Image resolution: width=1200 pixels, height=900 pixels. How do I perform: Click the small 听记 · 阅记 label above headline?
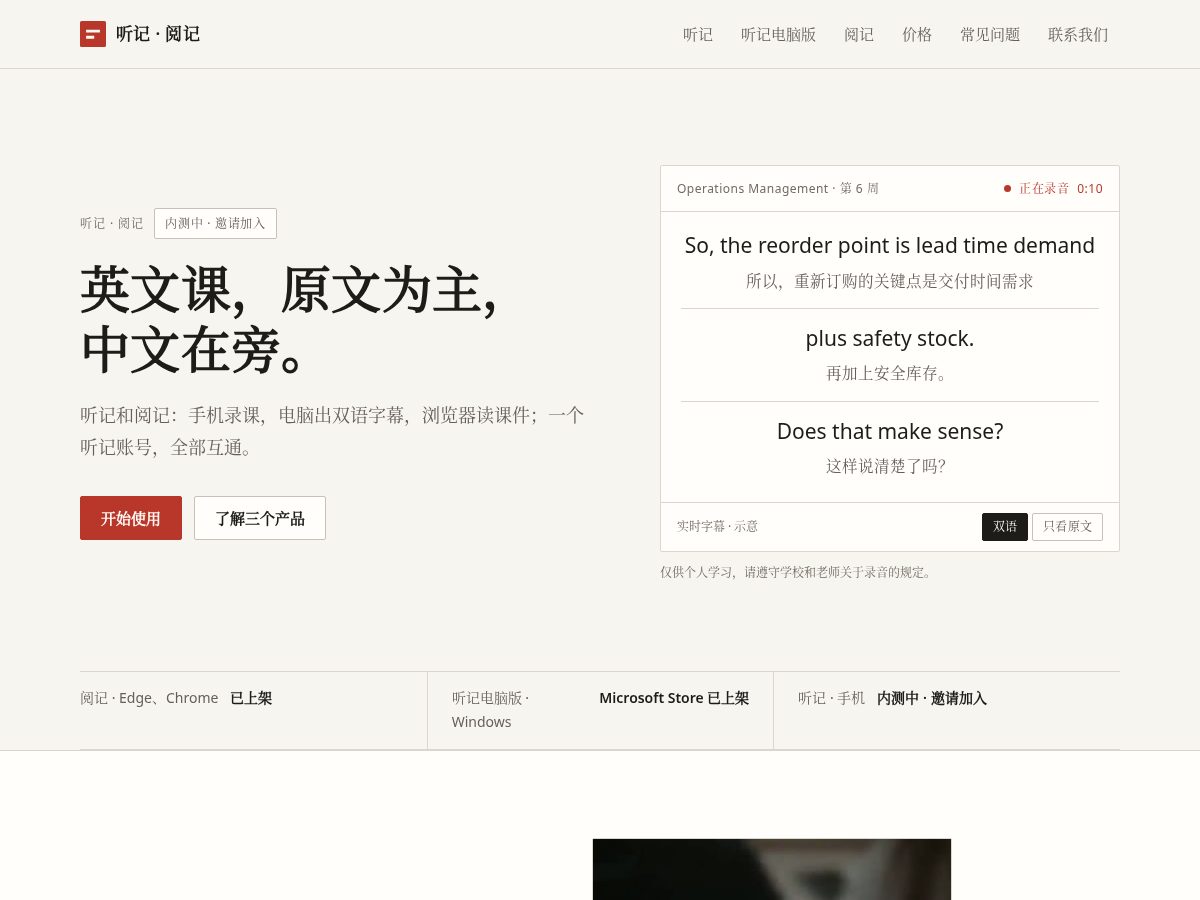coord(112,223)
